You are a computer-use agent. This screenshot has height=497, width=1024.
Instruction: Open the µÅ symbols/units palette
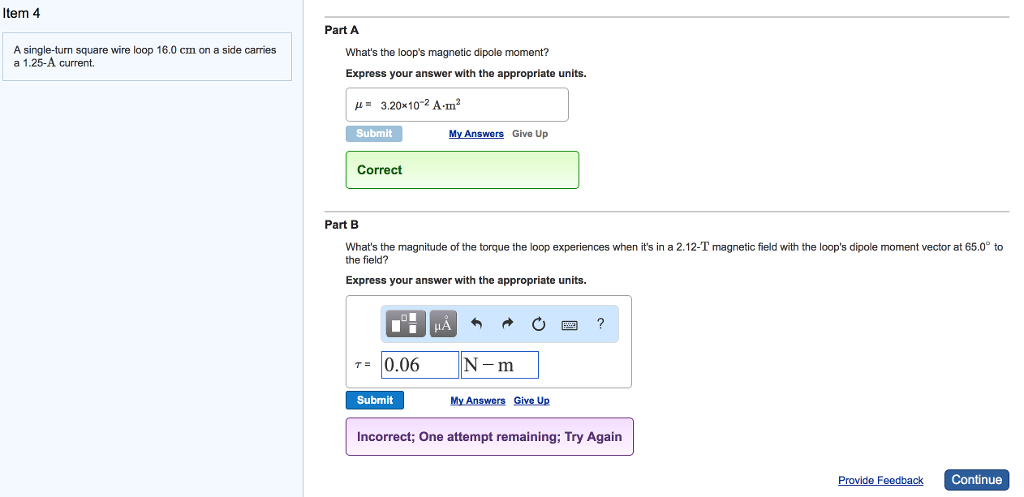pyautogui.click(x=442, y=323)
